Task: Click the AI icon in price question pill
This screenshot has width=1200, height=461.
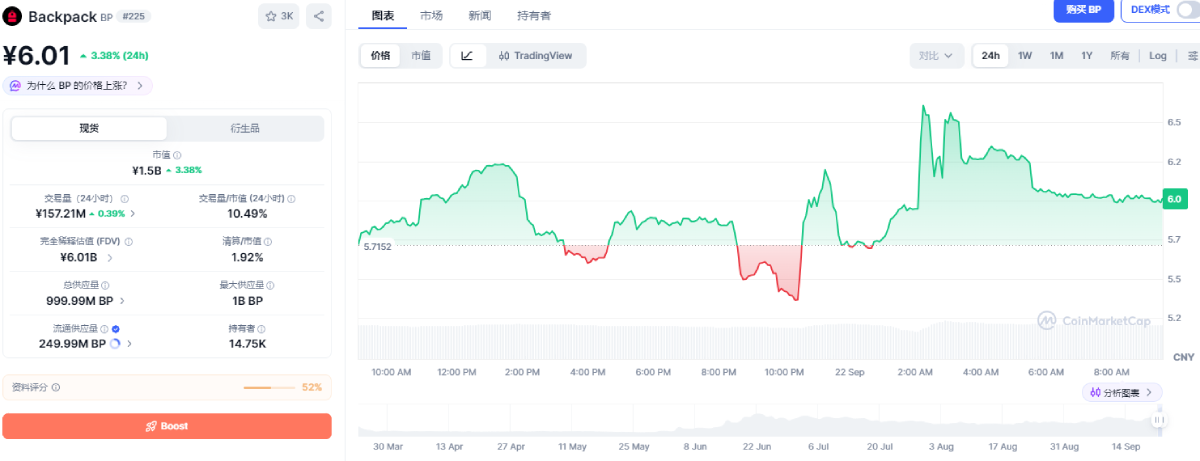Action: point(14,86)
